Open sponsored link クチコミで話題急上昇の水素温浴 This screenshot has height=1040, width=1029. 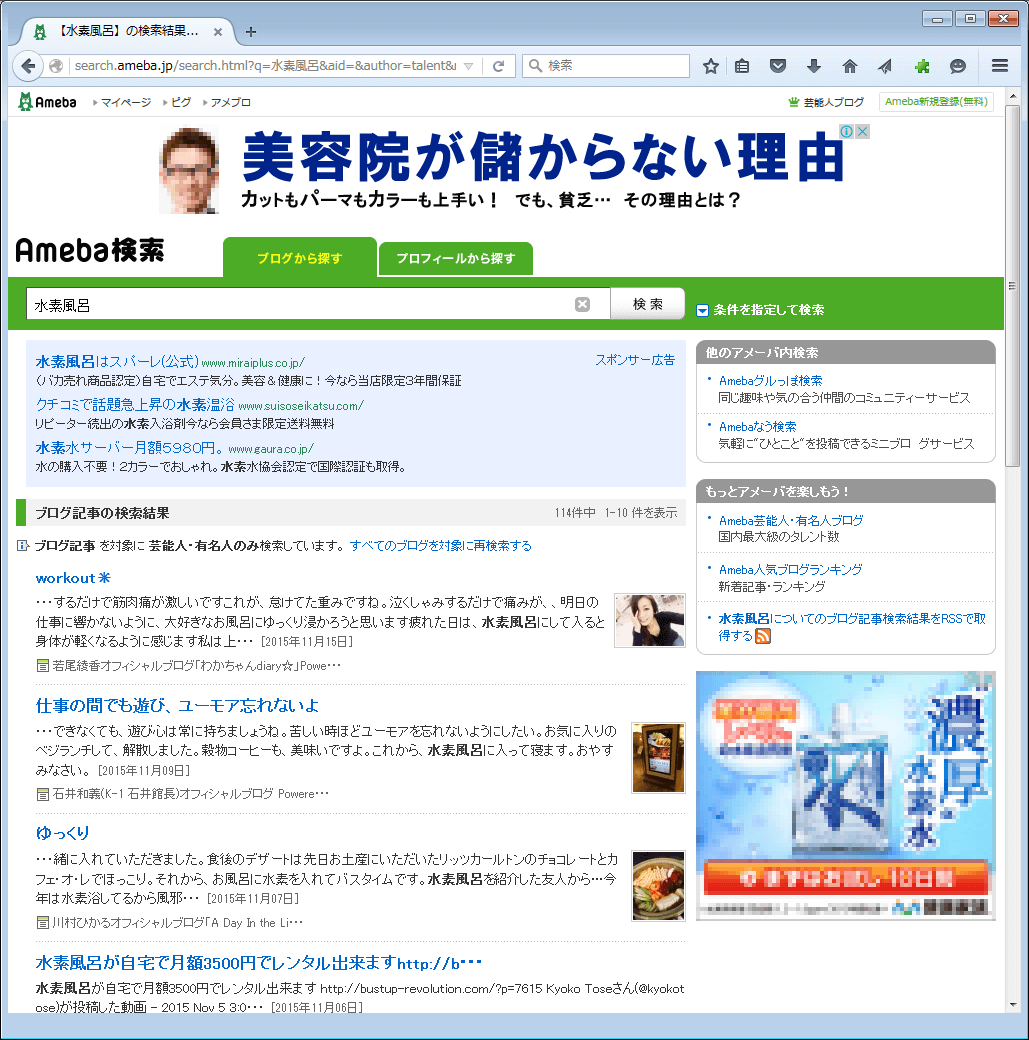coord(135,405)
